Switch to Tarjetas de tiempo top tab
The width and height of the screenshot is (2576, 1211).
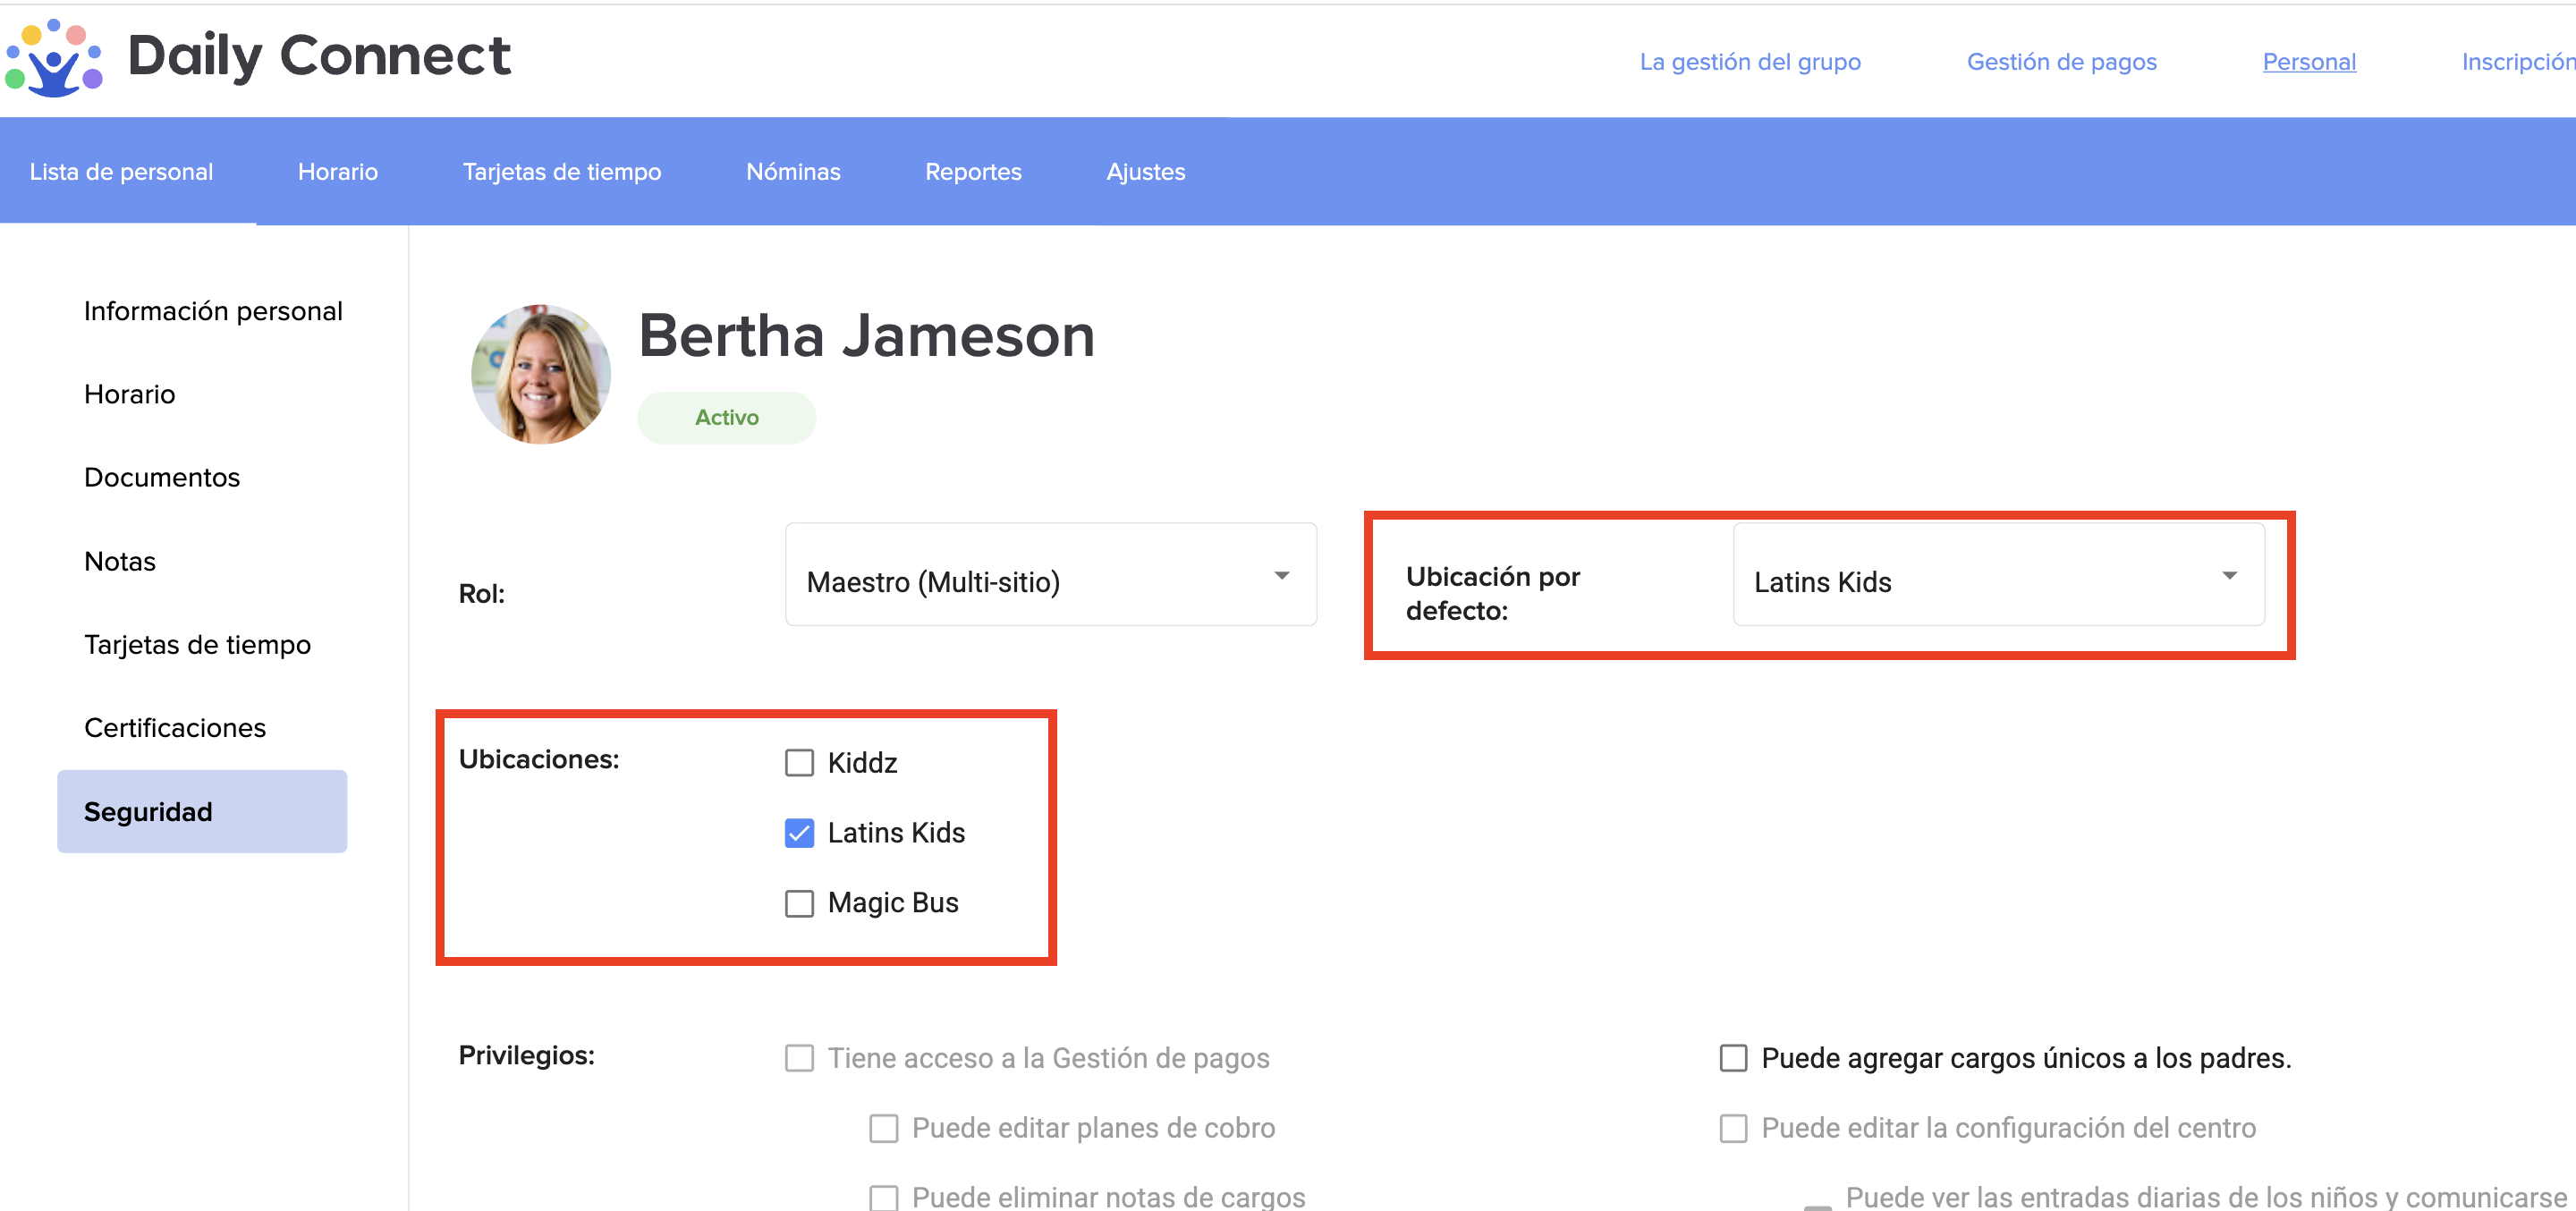561,172
